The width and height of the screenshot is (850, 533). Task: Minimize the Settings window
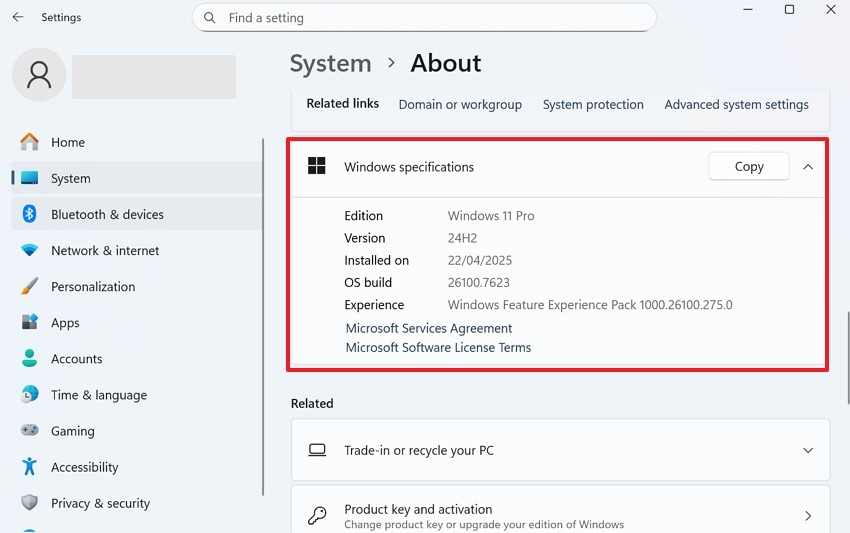click(x=748, y=9)
